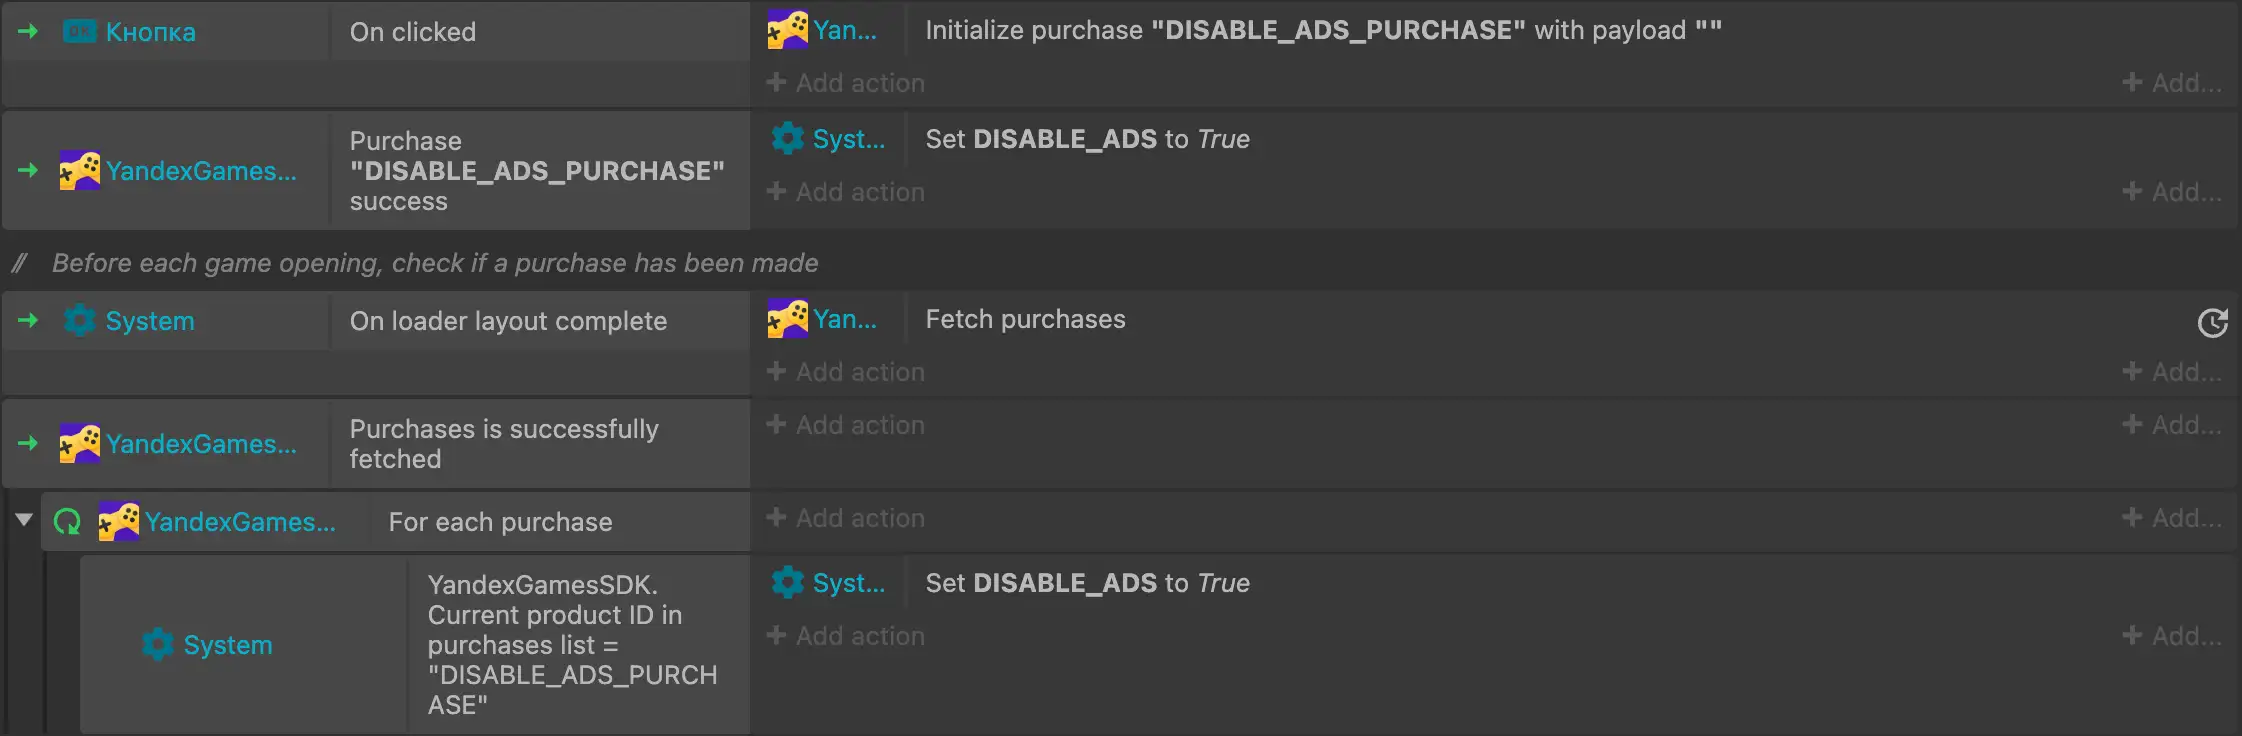Click the green arrow of the On clicked event
This screenshot has width=2242, height=736.
point(28,32)
